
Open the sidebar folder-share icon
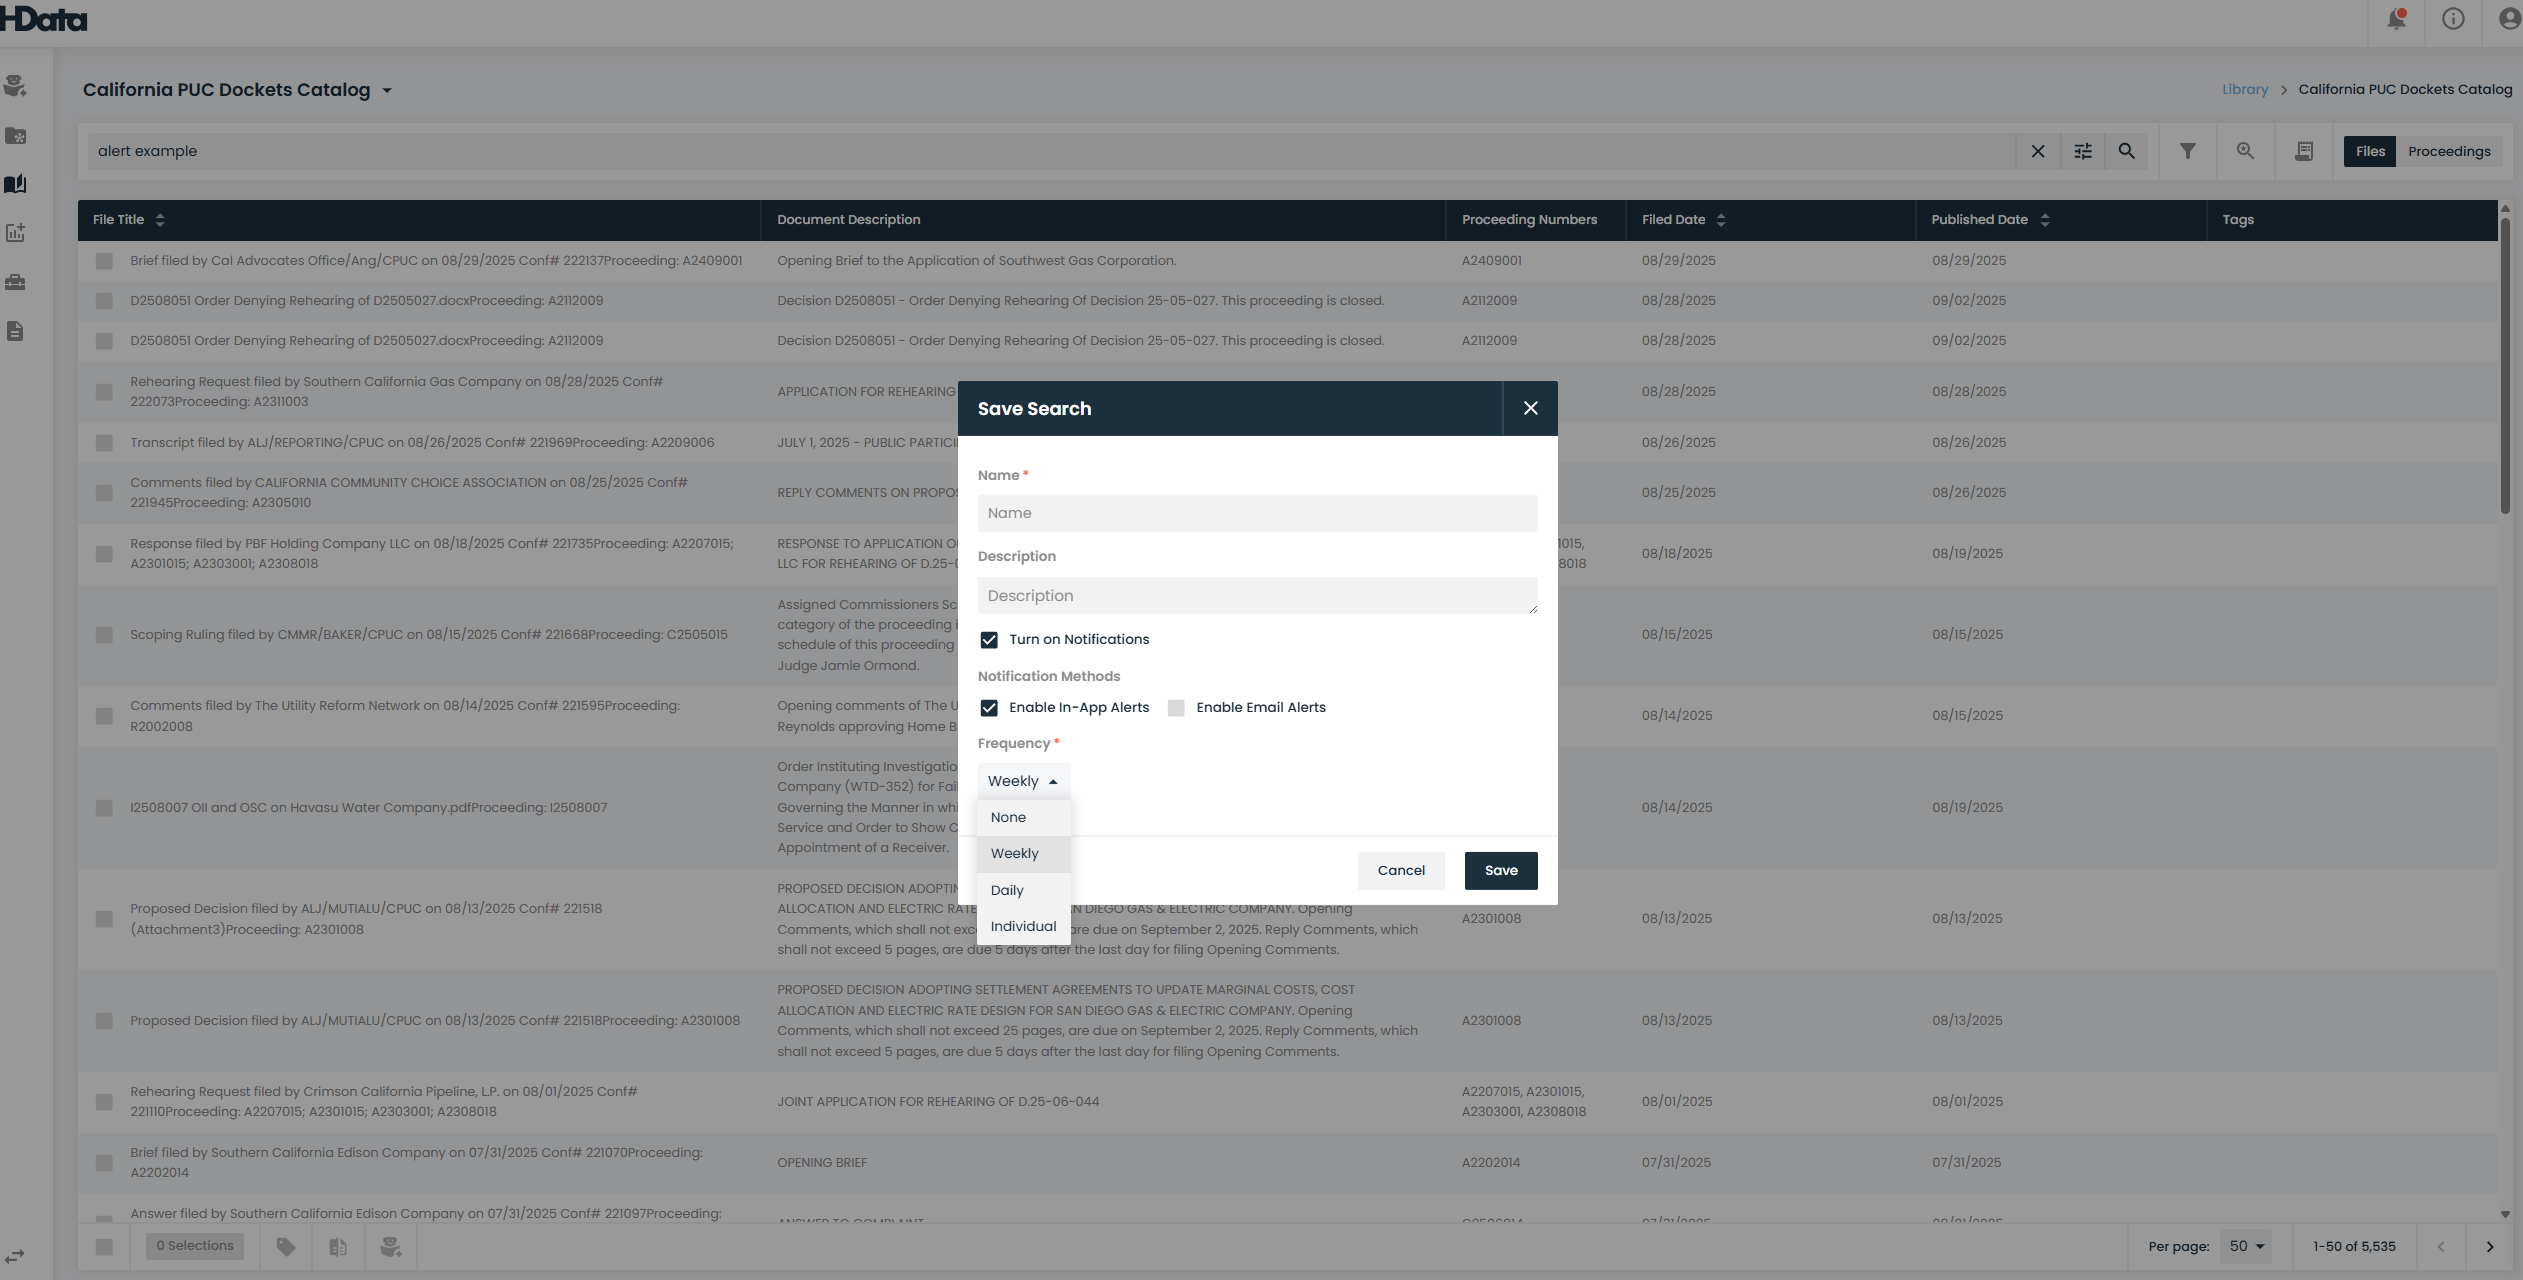coord(15,136)
